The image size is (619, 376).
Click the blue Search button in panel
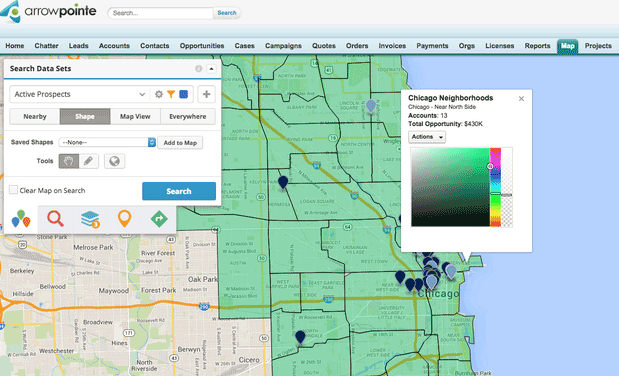click(x=179, y=191)
